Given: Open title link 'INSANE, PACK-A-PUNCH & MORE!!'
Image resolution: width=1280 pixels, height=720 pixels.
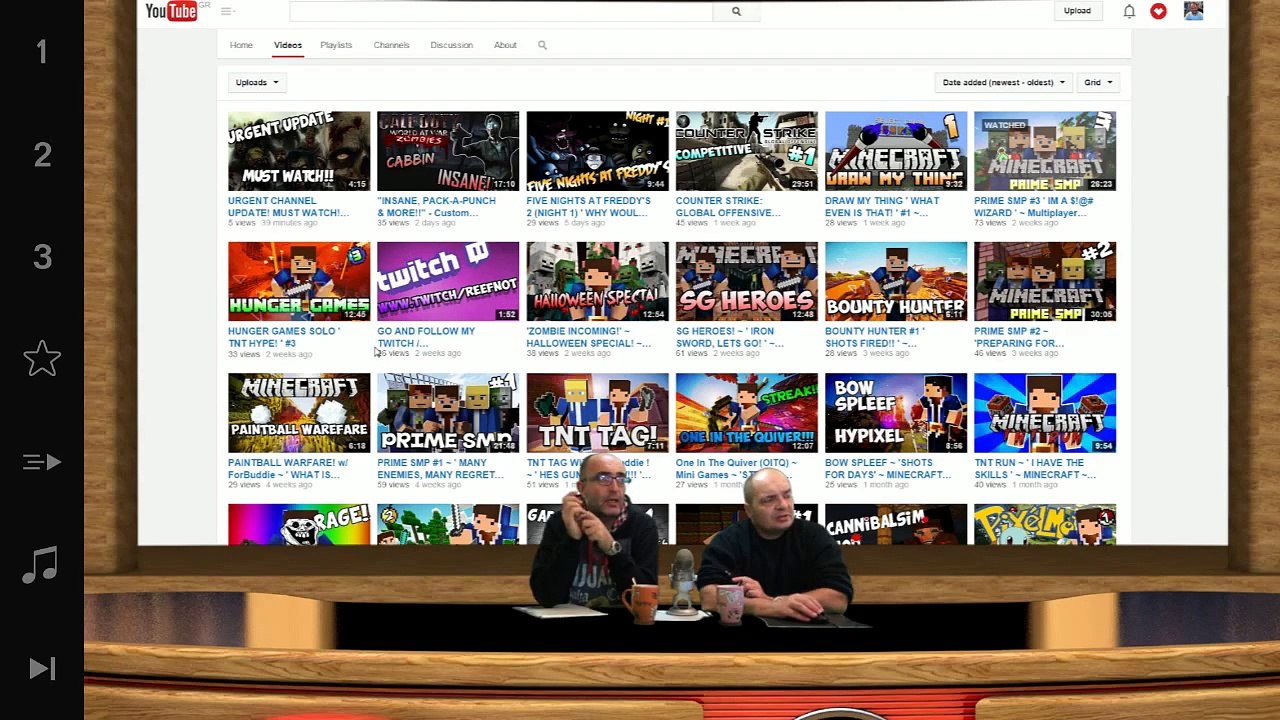Looking at the screenshot, I should [437, 207].
